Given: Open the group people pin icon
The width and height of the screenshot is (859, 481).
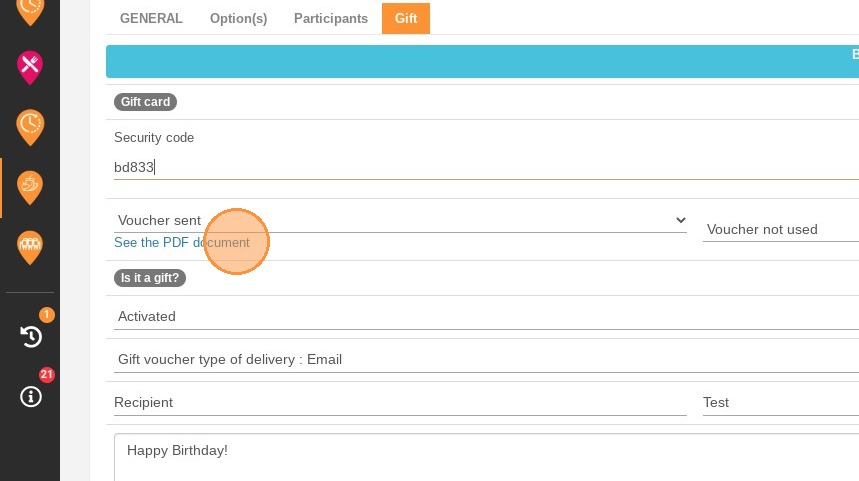Looking at the screenshot, I should tap(30, 247).
